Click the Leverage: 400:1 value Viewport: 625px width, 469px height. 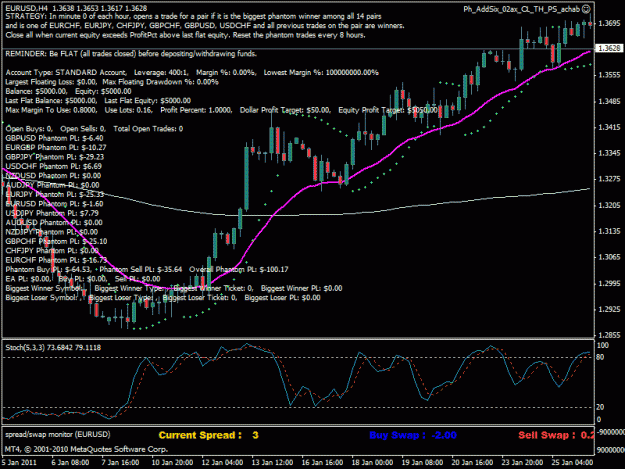[x=161, y=72]
